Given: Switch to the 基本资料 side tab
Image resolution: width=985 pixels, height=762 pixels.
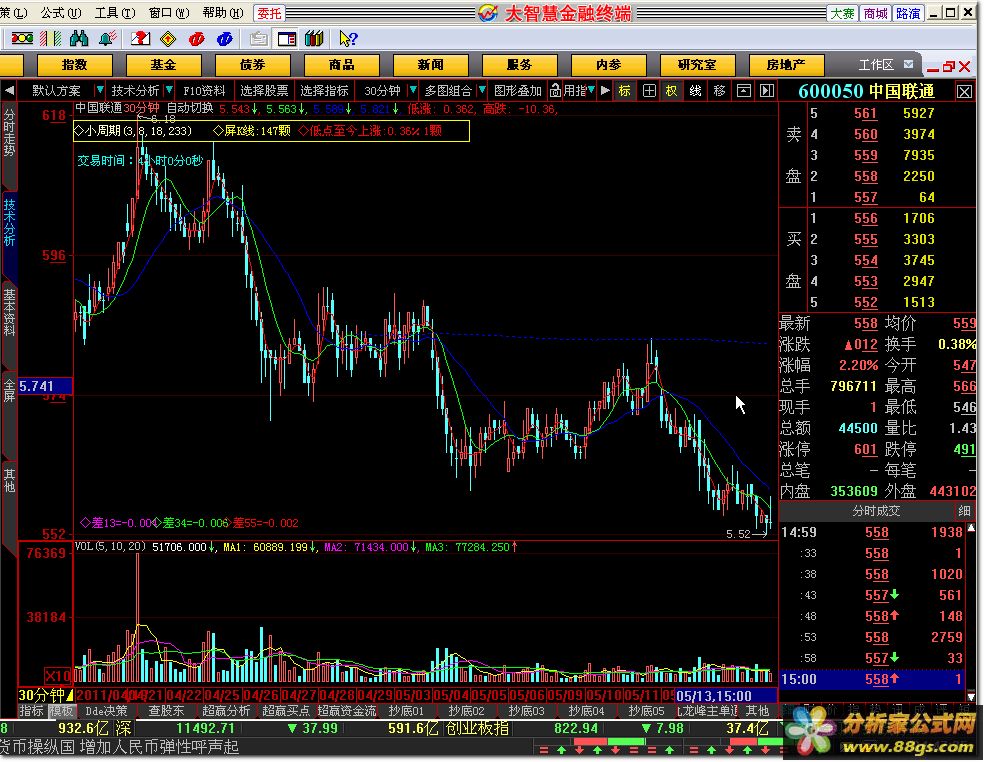Looking at the screenshot, I should coord(9,313).
